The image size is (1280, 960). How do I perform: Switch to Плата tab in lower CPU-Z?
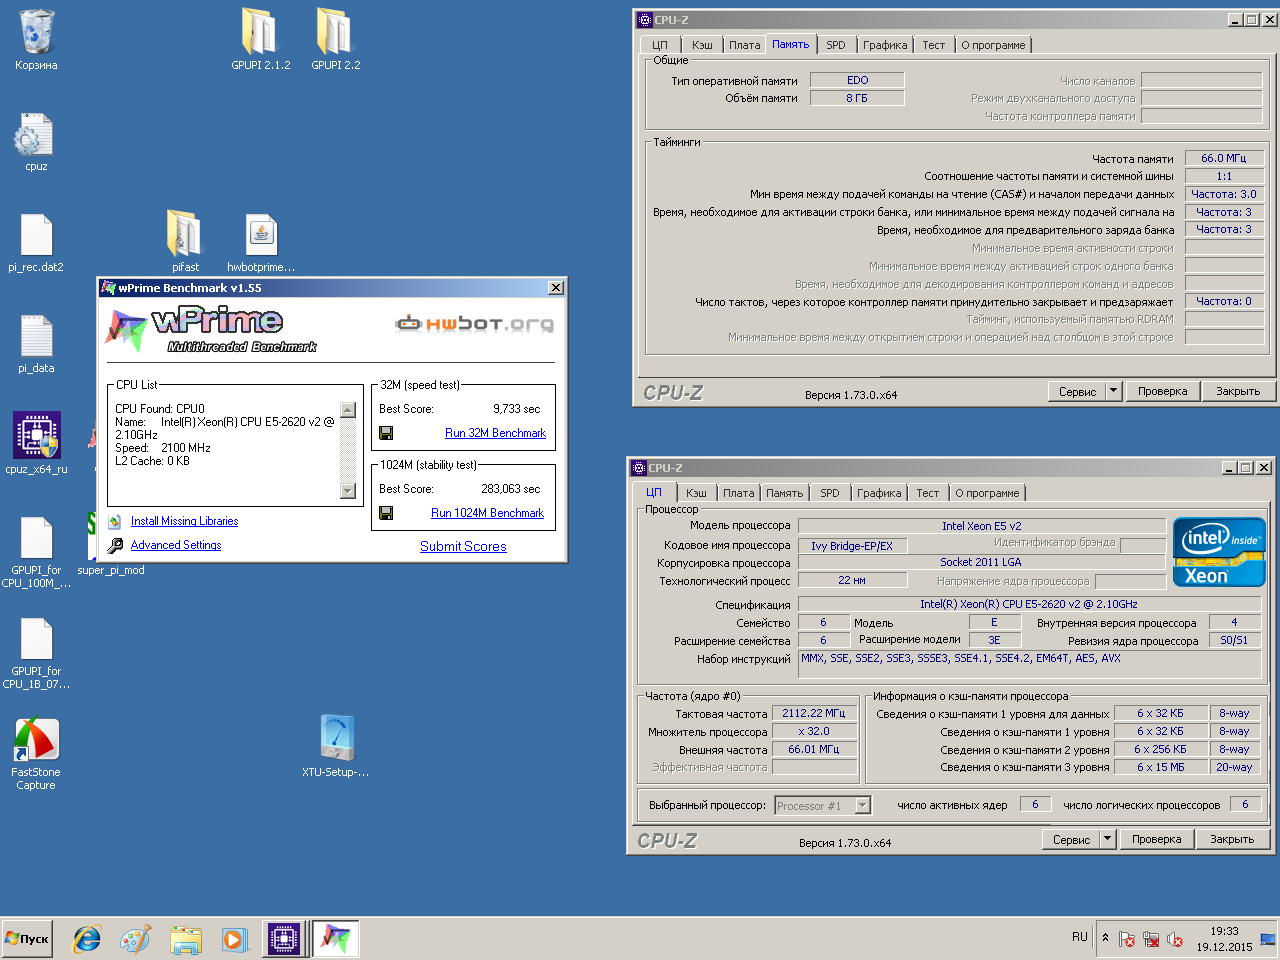[739, 493]
